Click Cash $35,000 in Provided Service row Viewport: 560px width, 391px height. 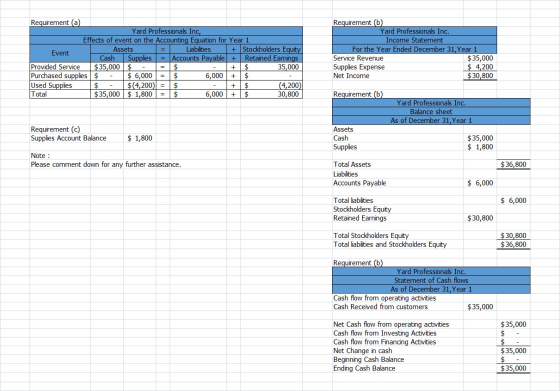click(107, 67)
